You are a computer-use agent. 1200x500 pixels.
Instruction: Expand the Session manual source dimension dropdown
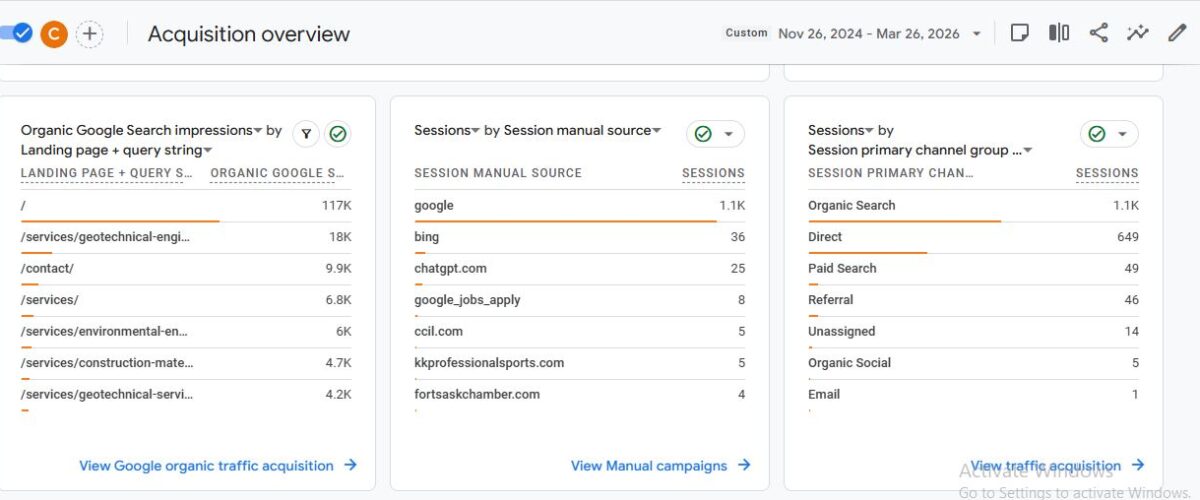[657, 131]
